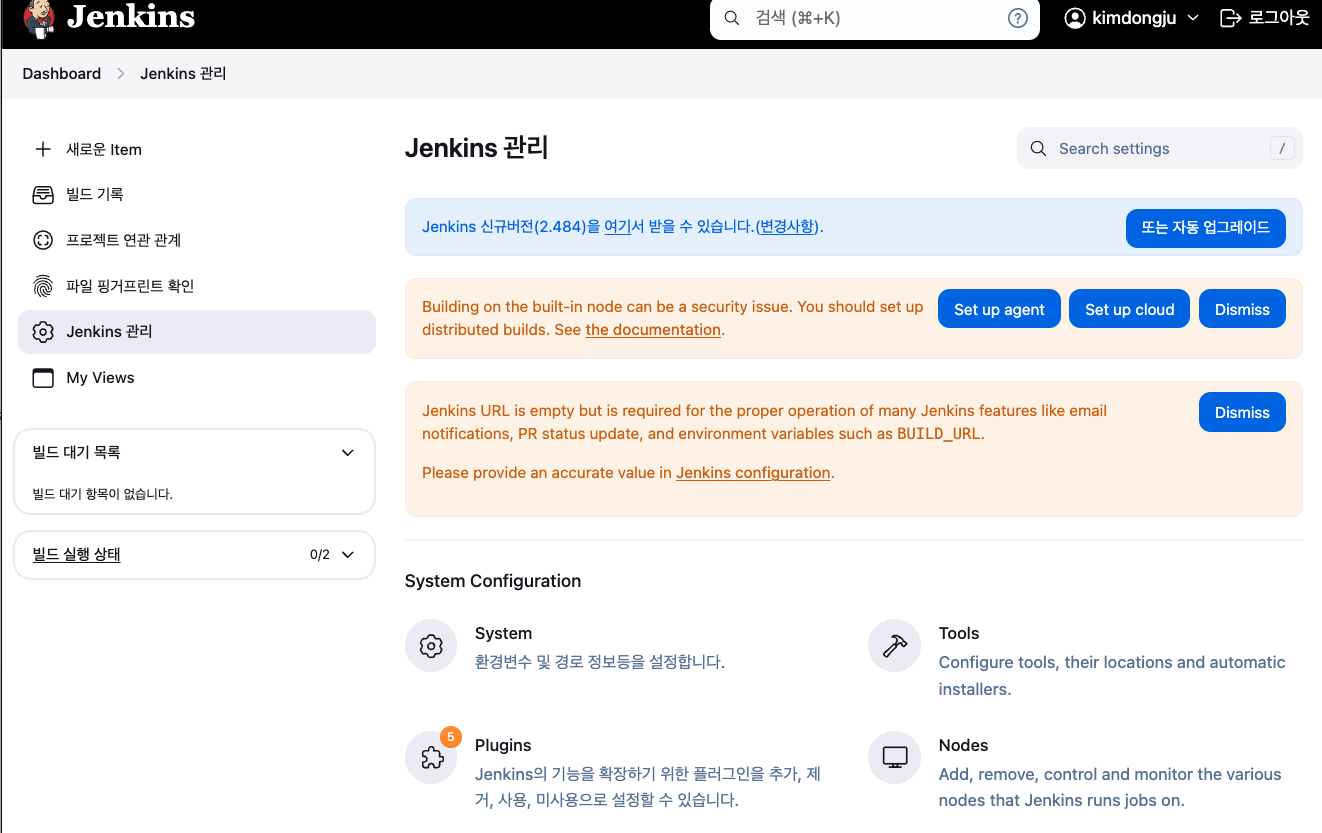Click the 또는 자동 업그레이드 button
The image size is (1322, 833).
[1206, 227]
